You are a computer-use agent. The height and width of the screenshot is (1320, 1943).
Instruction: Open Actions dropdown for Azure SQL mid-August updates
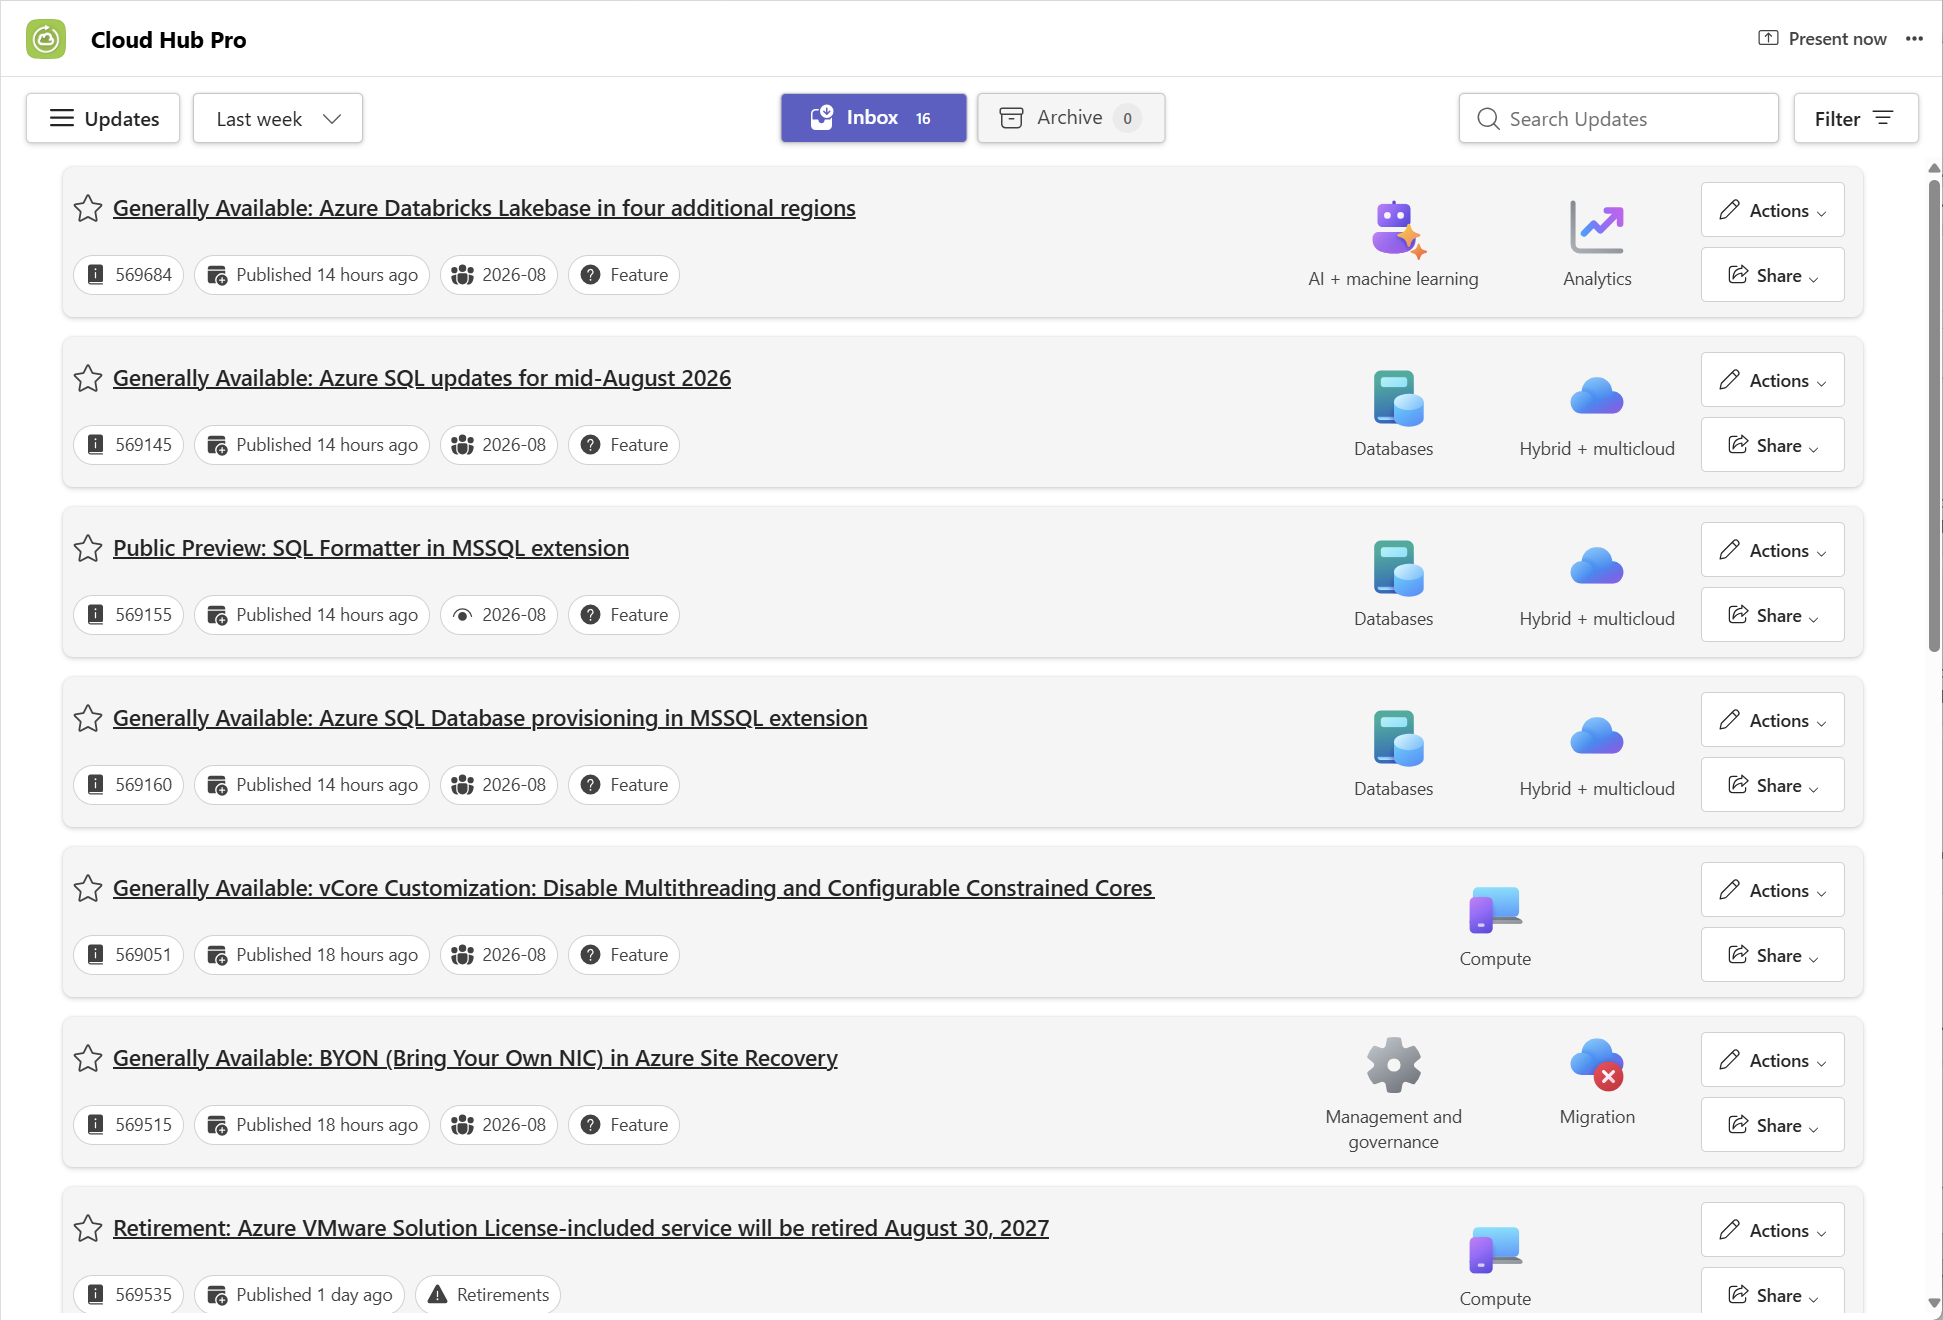pyautogui.click(x=1773, y=380)
